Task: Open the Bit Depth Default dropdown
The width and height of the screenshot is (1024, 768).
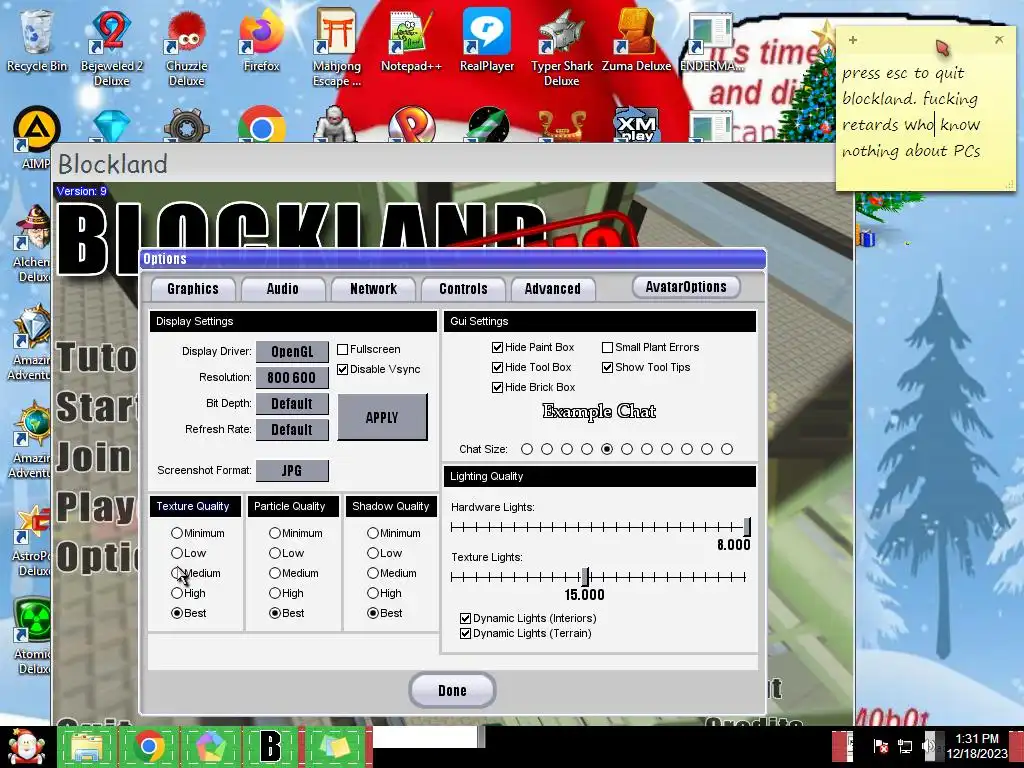Action: coord(292,404)
